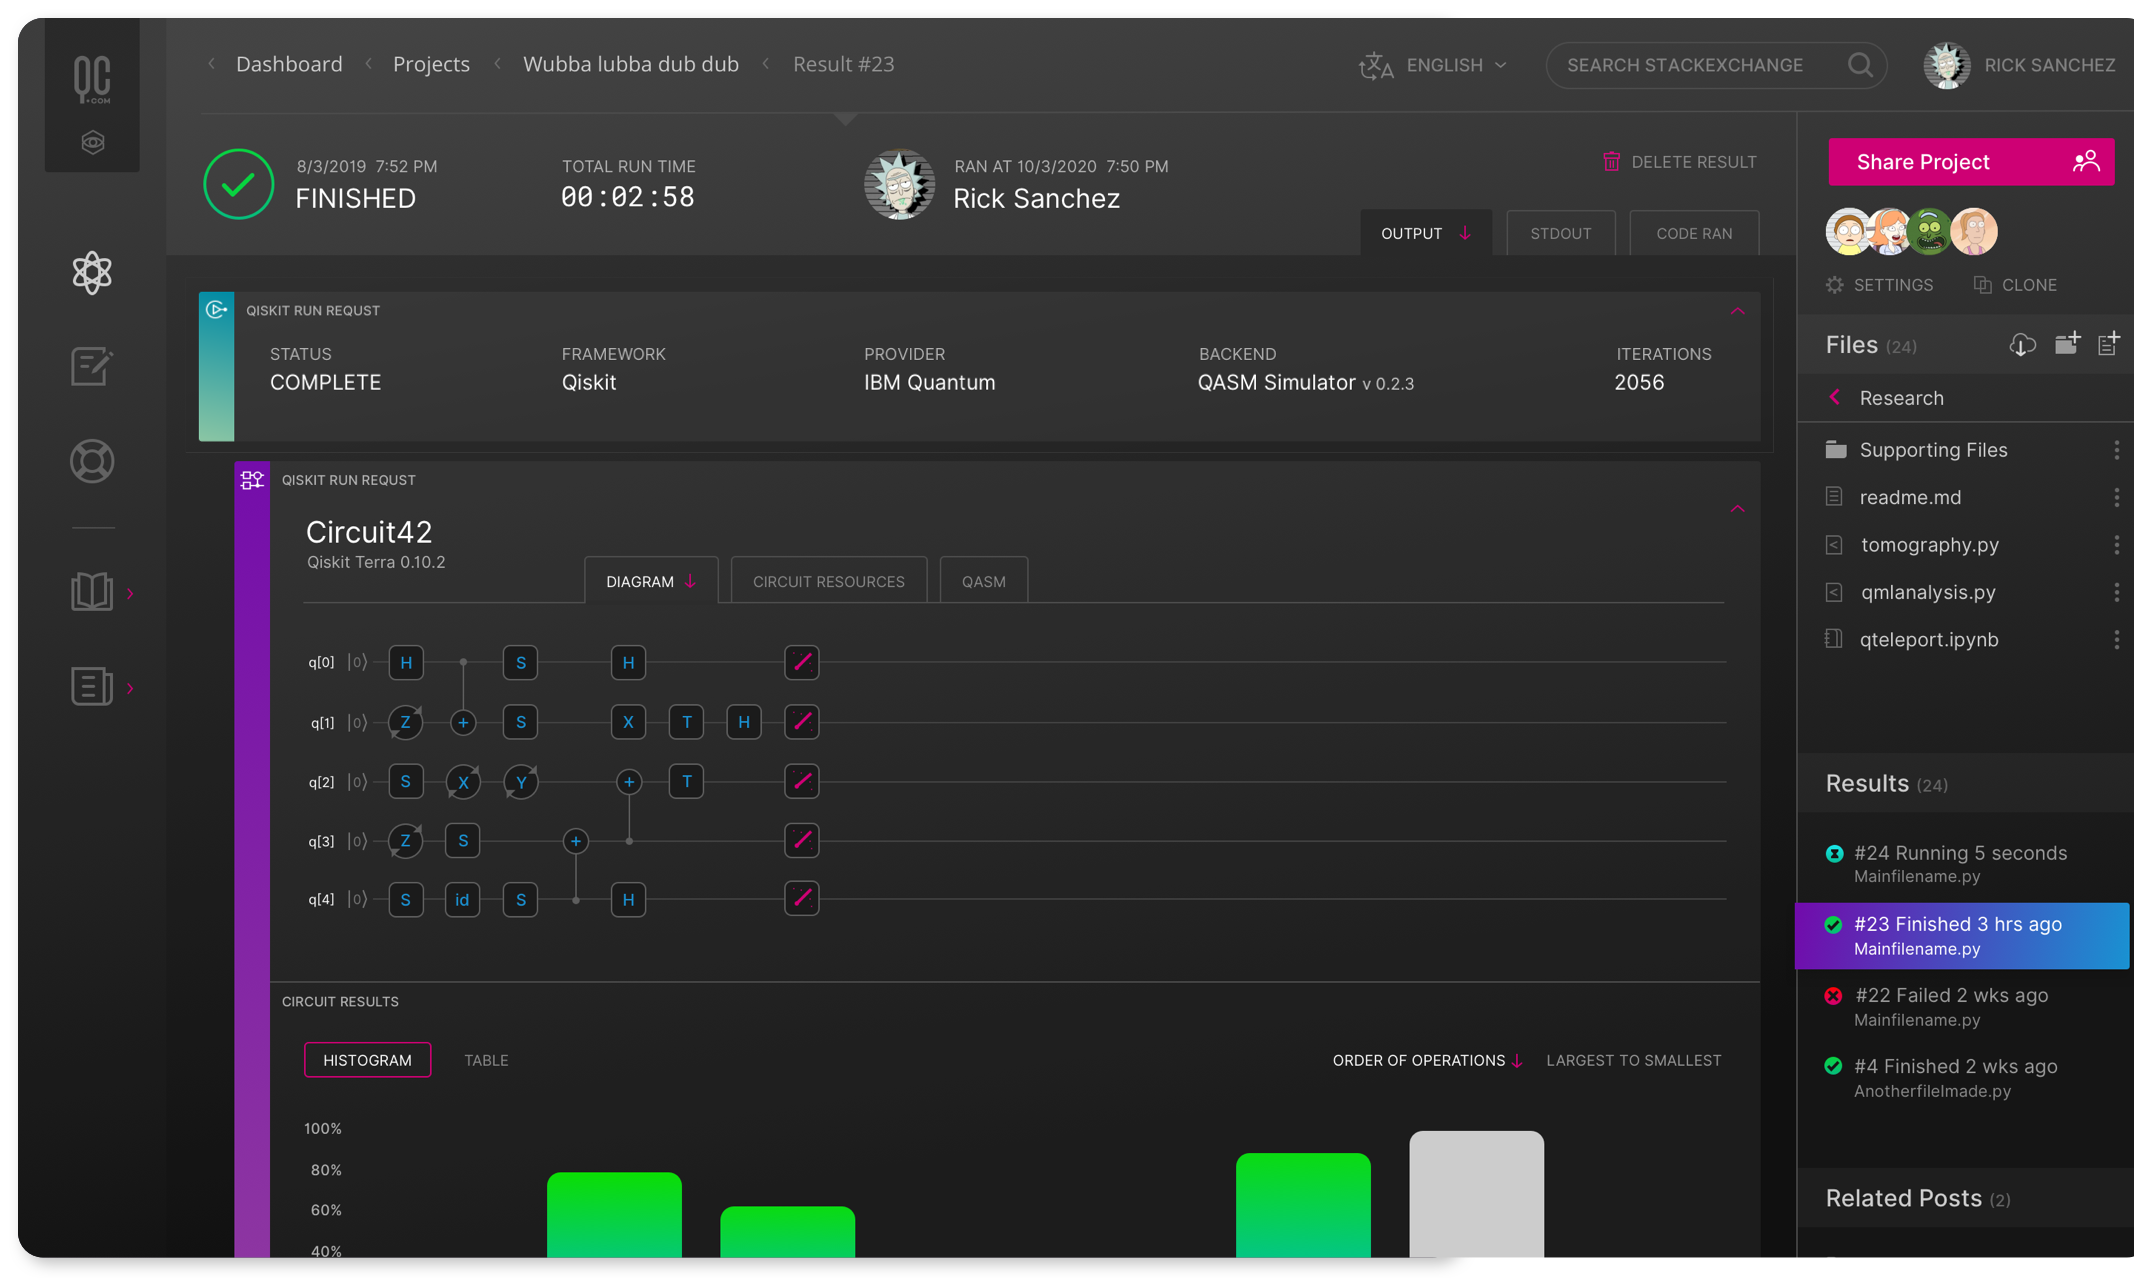Click the add new file icon
2134x1288 pixels.
(x=2108, y=345)
